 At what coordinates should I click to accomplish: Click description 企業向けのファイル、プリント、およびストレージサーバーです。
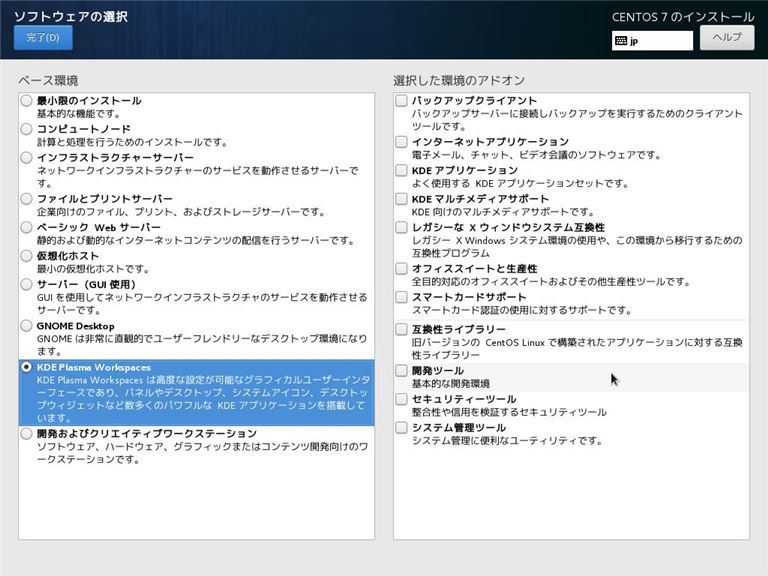pyautogui.click(x=181, y=212)
